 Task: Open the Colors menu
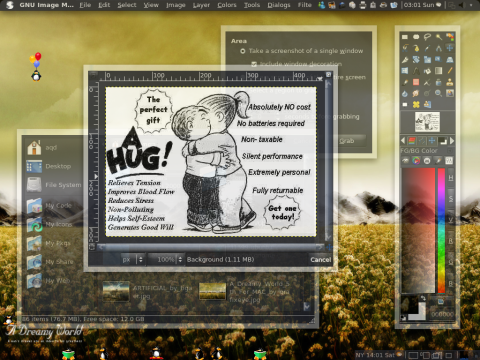(227, 5)
